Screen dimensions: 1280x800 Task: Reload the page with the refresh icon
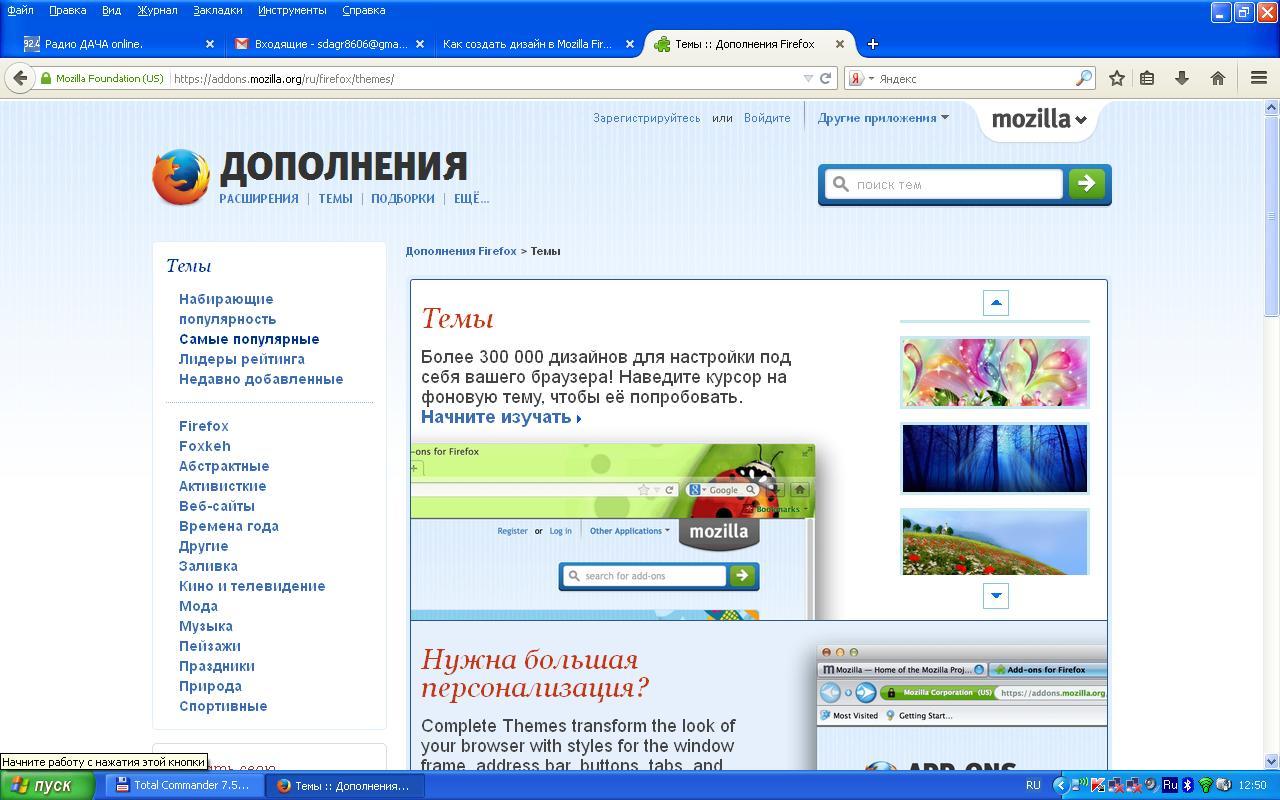(x=826, y=78)
